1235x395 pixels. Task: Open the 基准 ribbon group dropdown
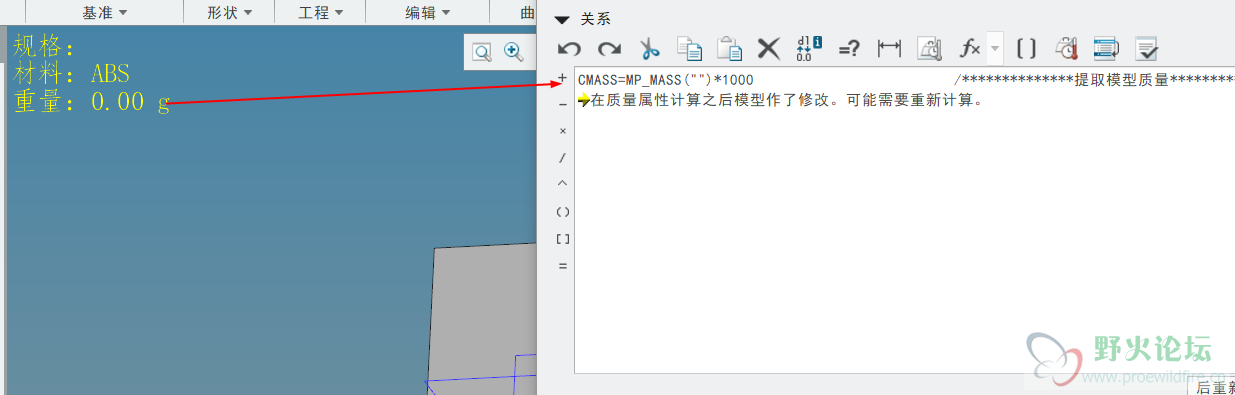click(104, 13)
